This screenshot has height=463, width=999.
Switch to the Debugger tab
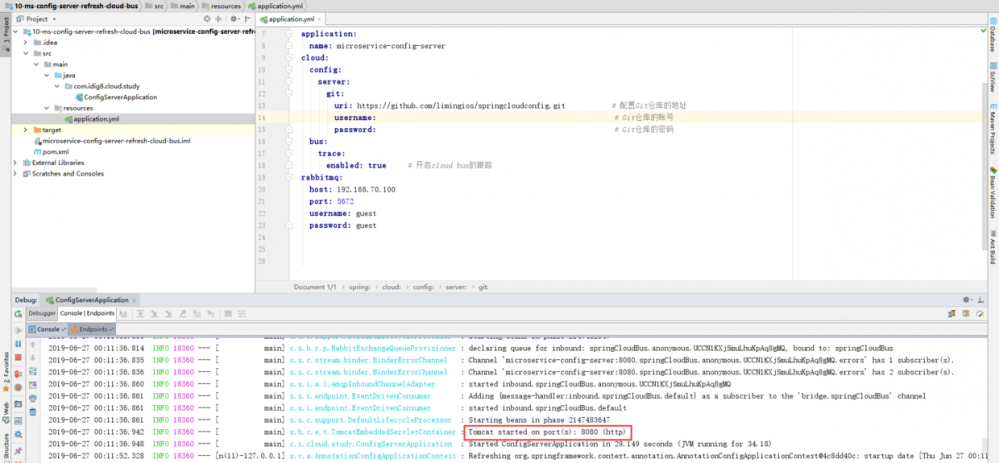(x=42, y=314)
